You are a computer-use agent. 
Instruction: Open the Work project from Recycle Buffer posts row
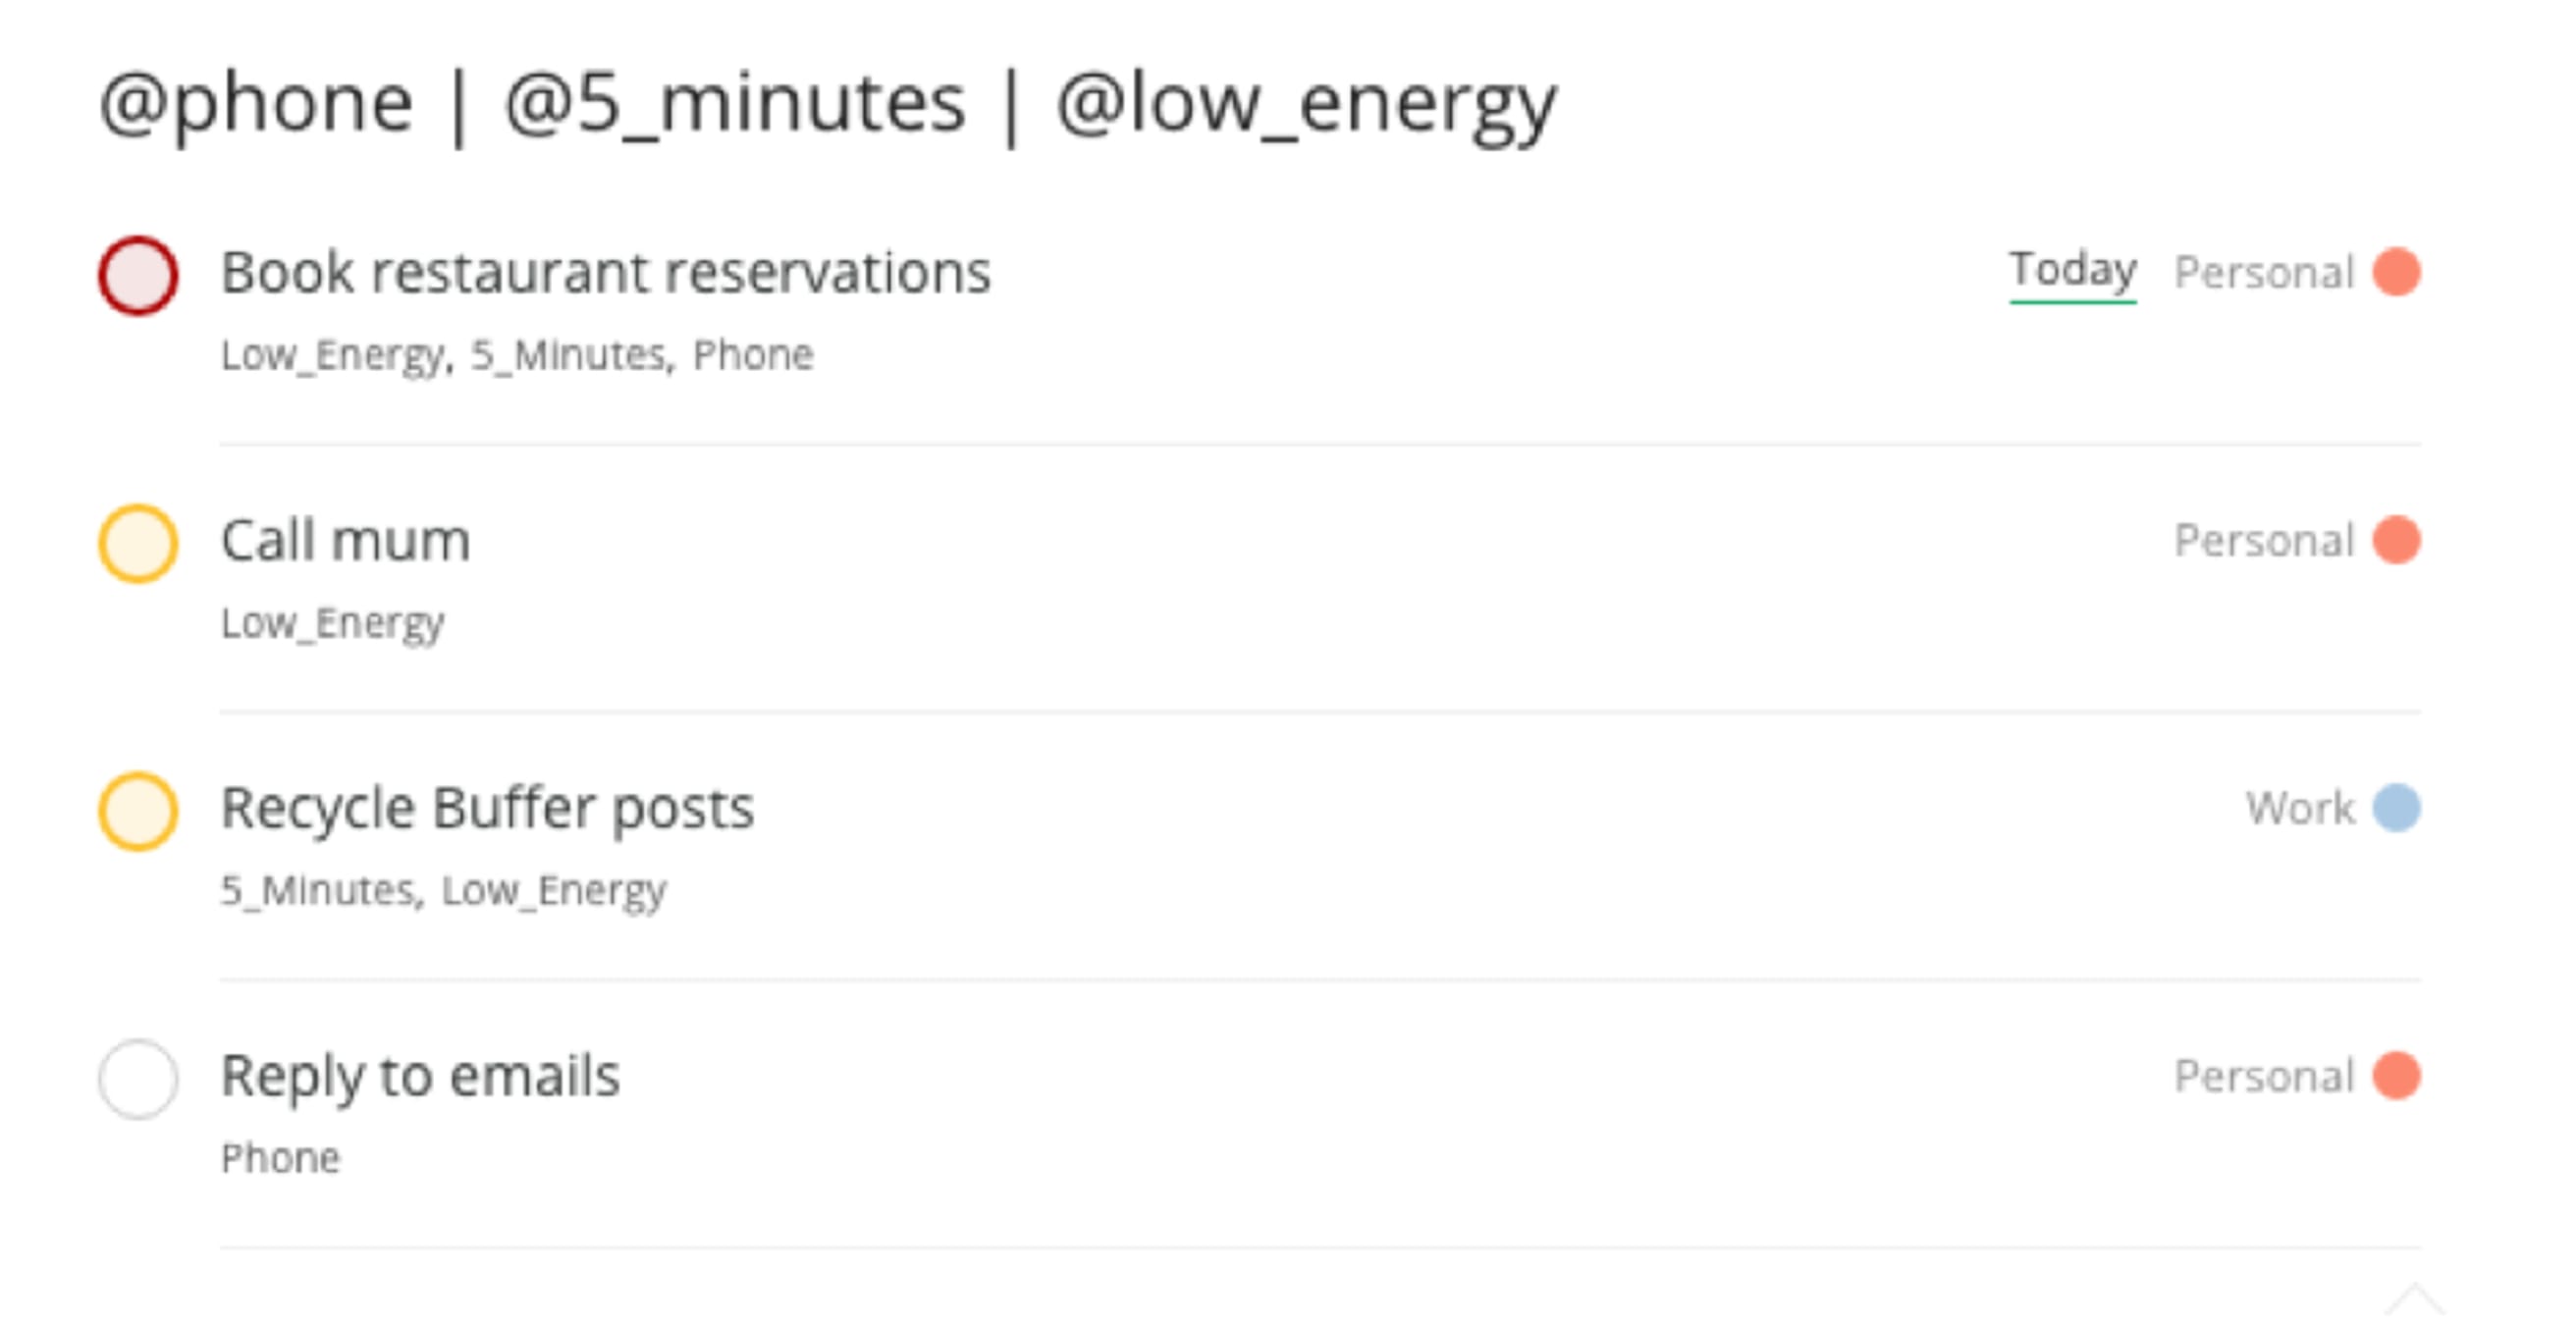pyautogui.click(x=2302, y=808)
